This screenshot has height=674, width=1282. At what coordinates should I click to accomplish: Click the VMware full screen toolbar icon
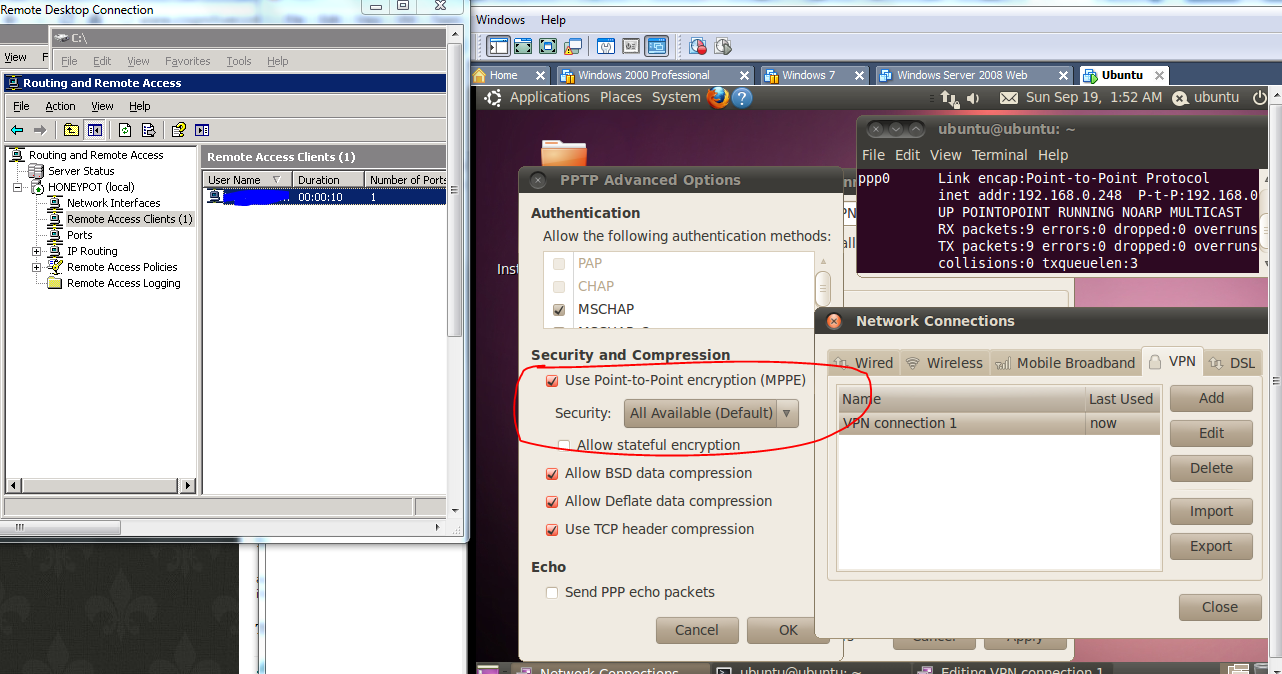523,46
